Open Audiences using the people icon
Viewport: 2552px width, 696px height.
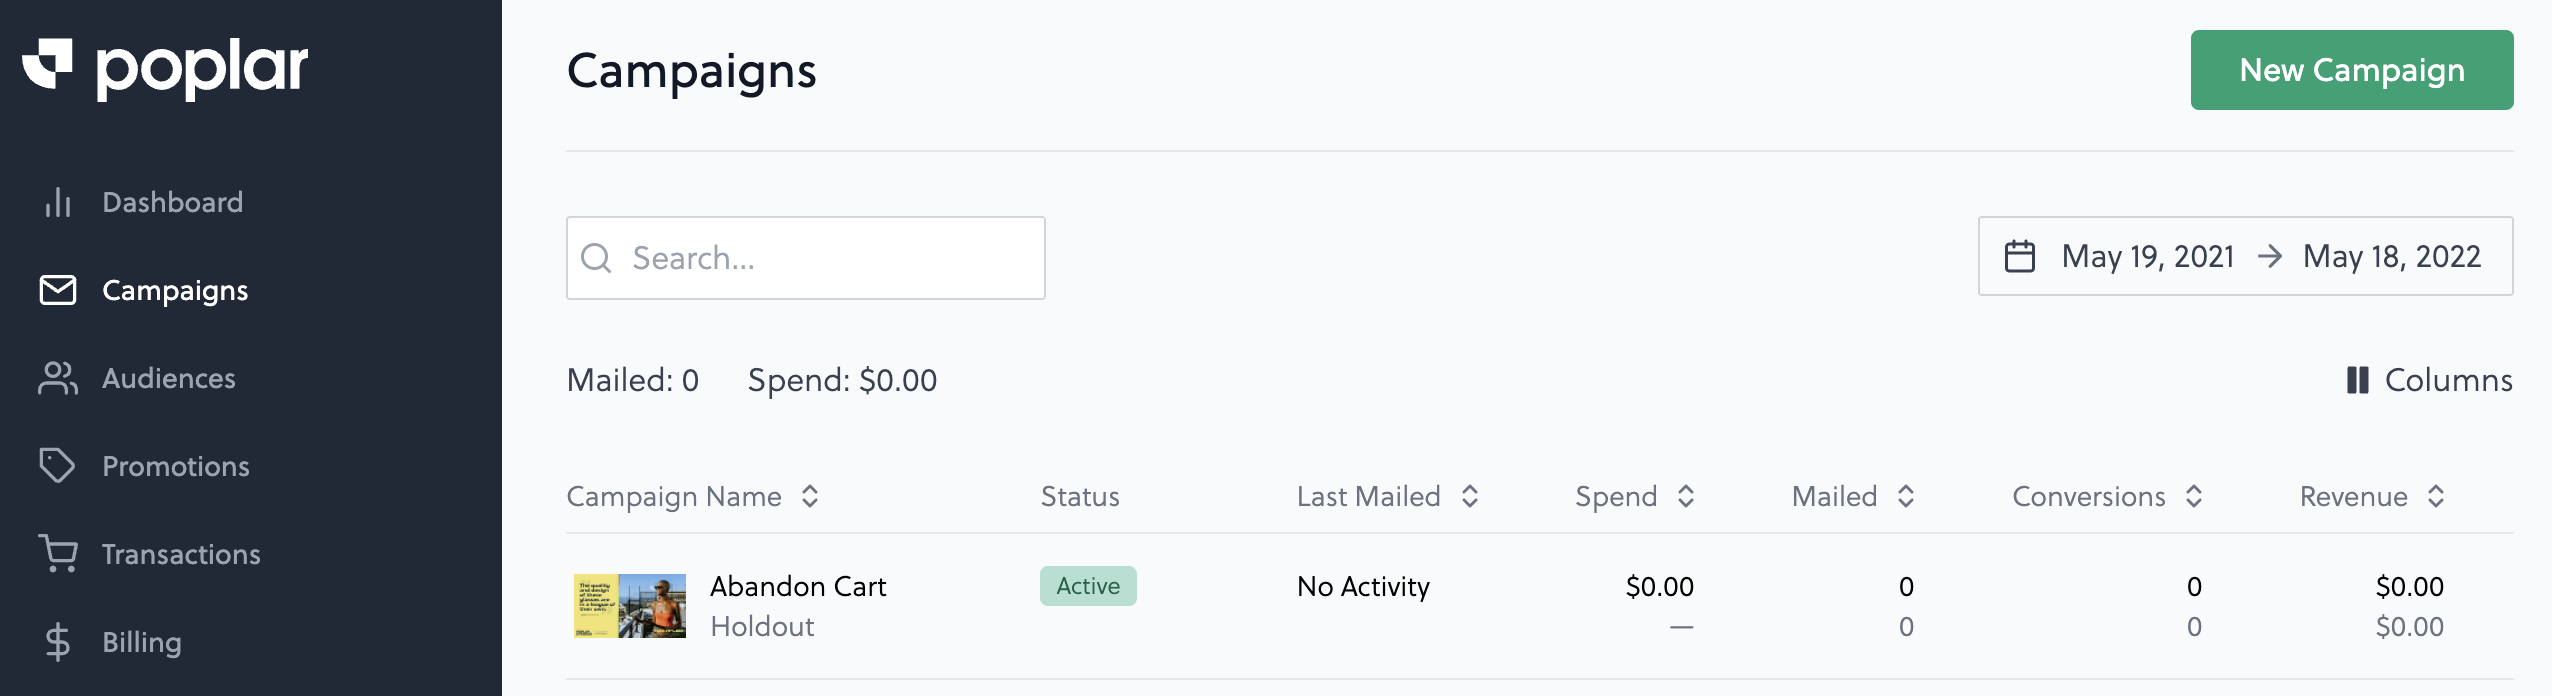tap(58, 378)
